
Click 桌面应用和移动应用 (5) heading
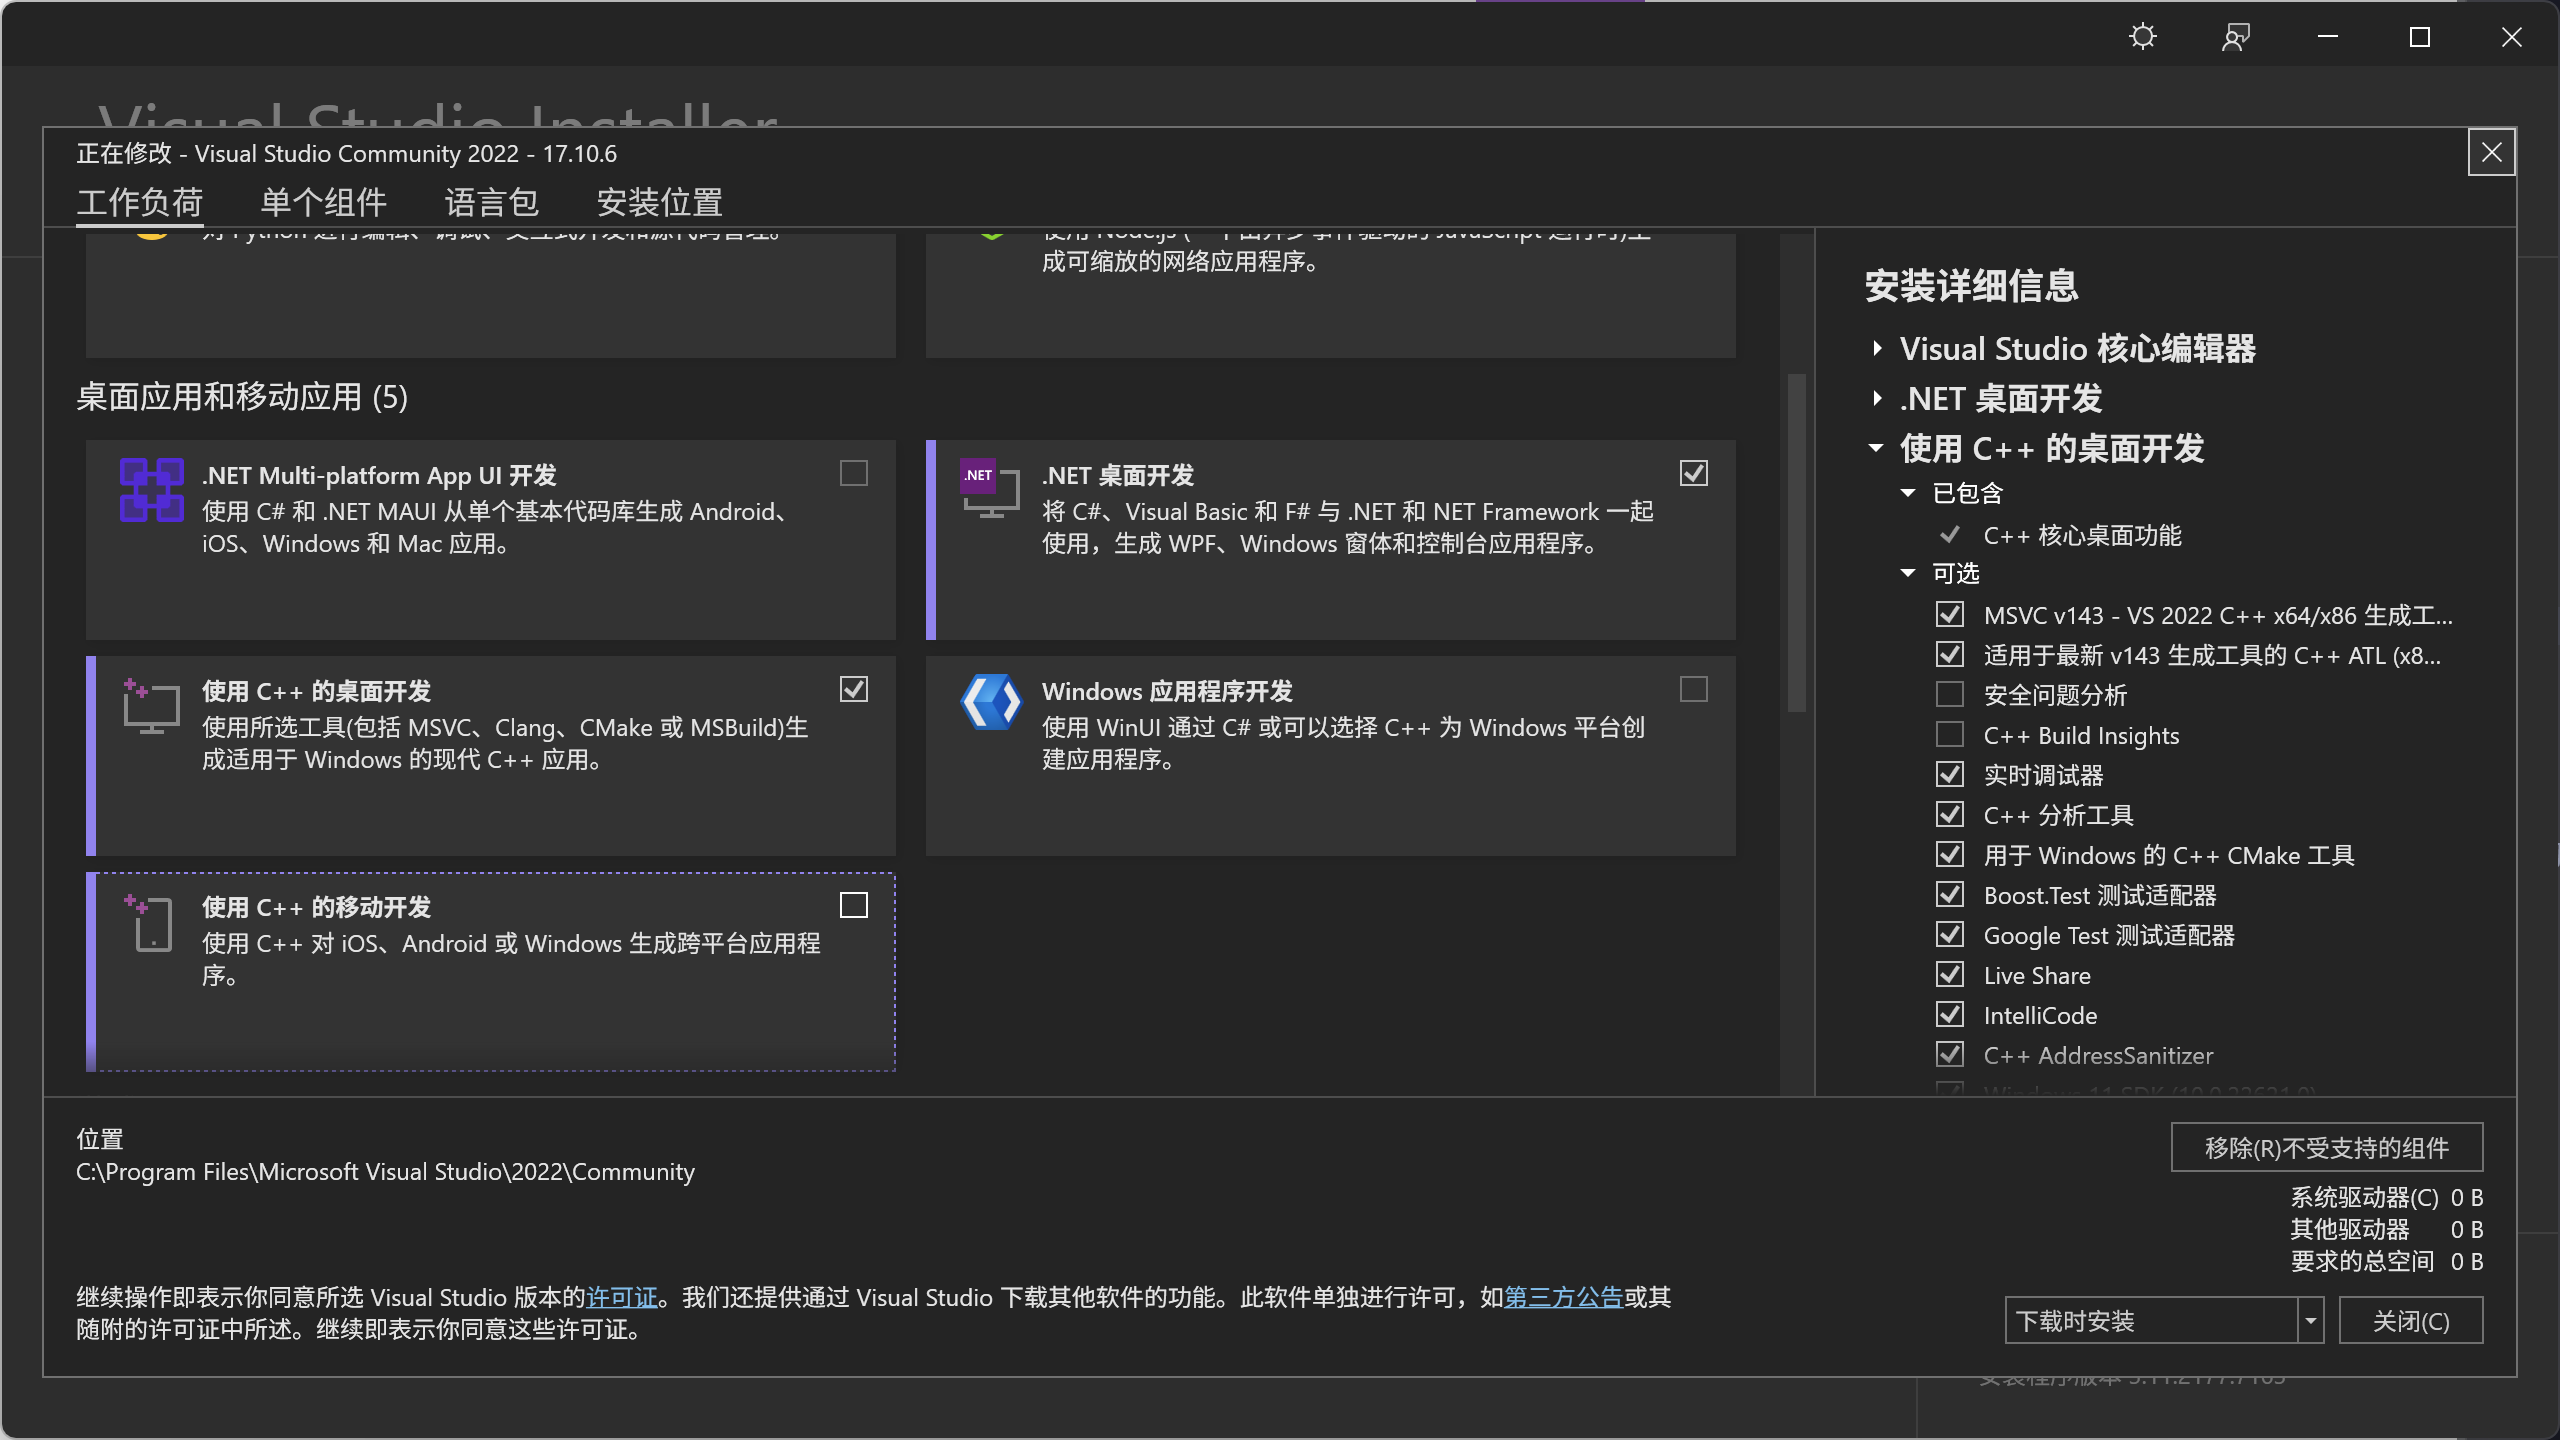(x=242, y=397)
